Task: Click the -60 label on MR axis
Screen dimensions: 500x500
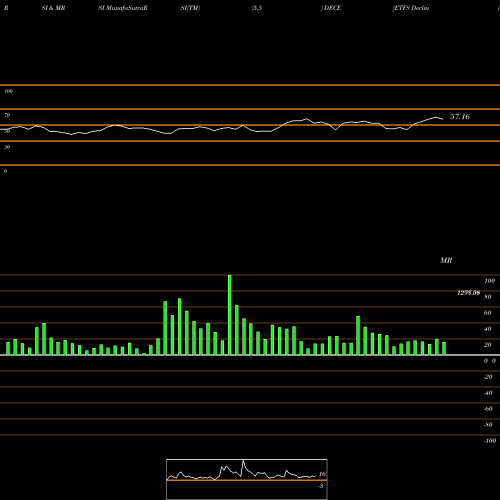Action: coord(488,409)
